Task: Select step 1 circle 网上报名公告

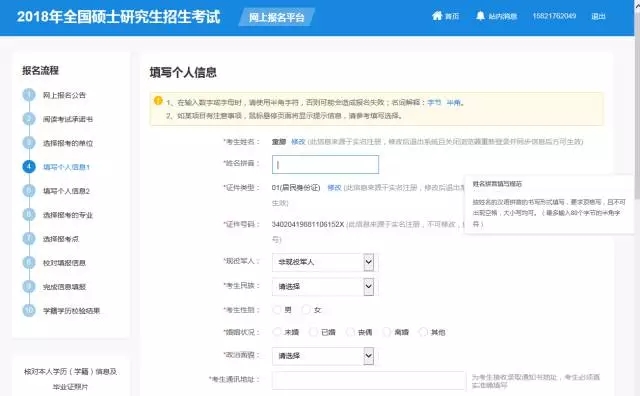Action: (x=29, y=95)
